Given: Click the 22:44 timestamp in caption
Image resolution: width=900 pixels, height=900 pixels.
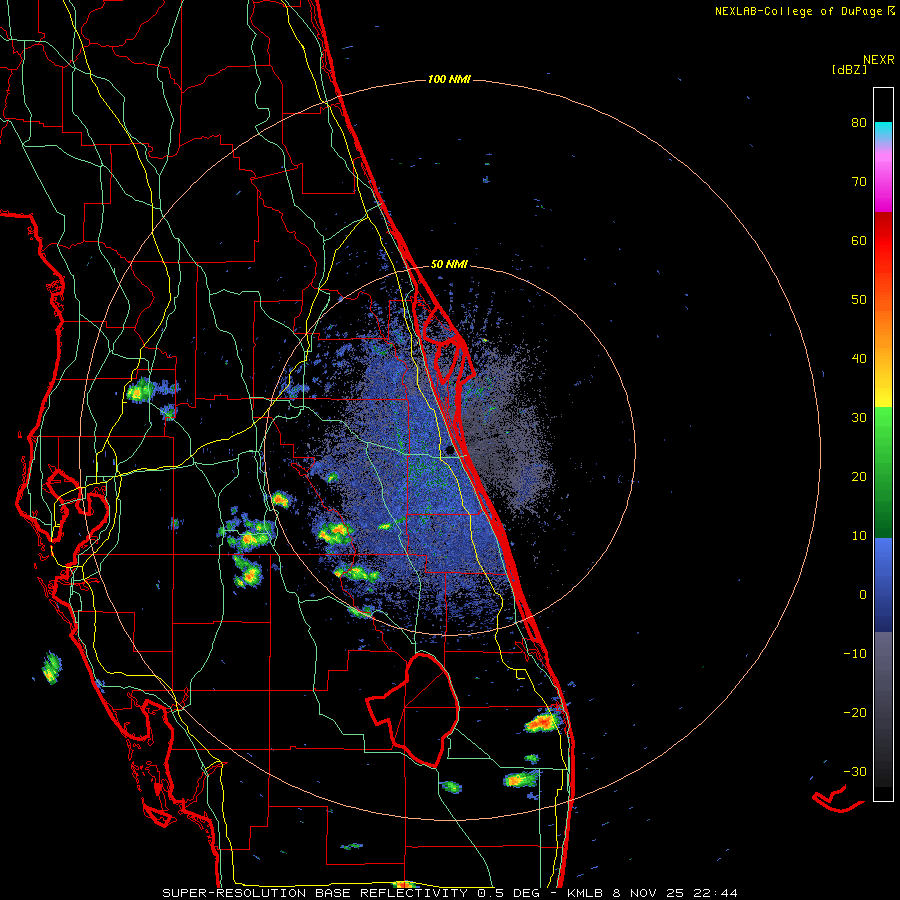Looking at the screenshot, I should (716, 893).
